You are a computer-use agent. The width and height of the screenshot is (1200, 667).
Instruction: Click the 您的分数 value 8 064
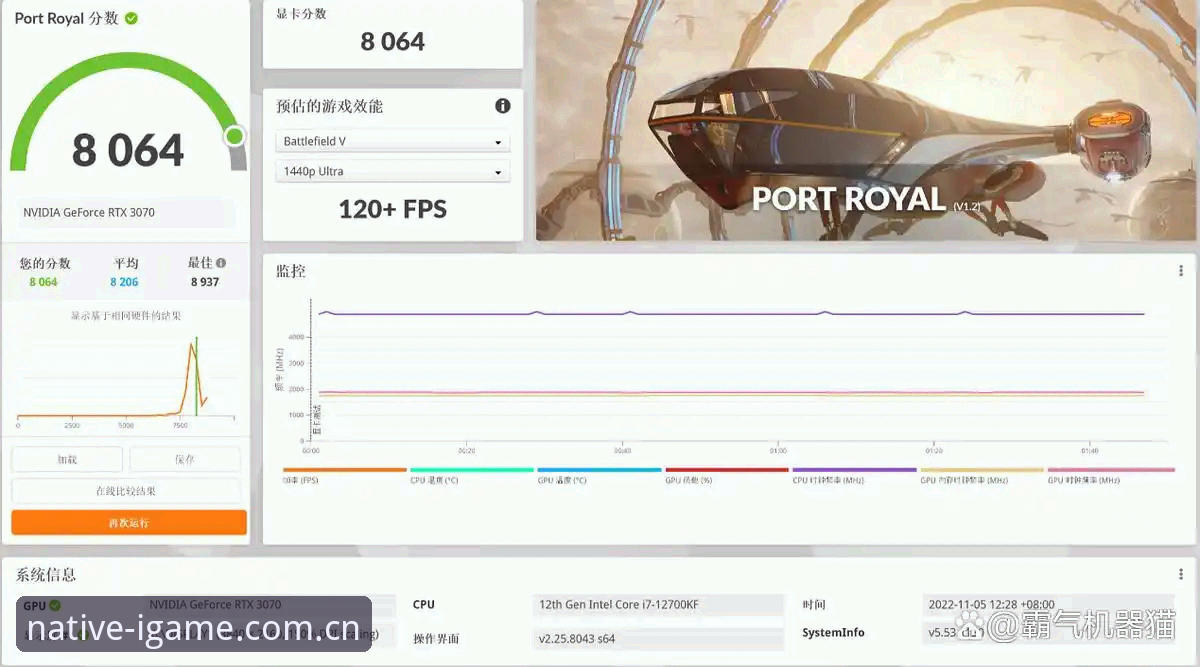click(x=44, y=282)
